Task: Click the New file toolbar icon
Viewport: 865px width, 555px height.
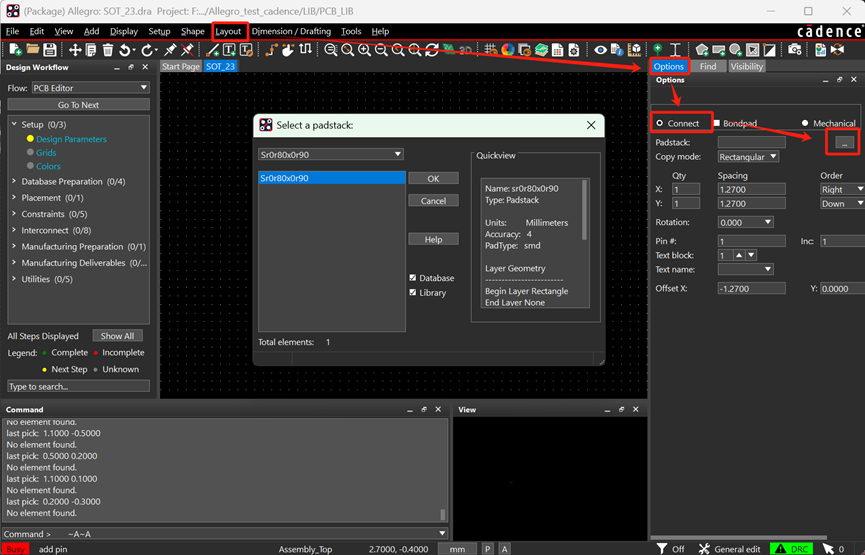Action: point(16,50)
